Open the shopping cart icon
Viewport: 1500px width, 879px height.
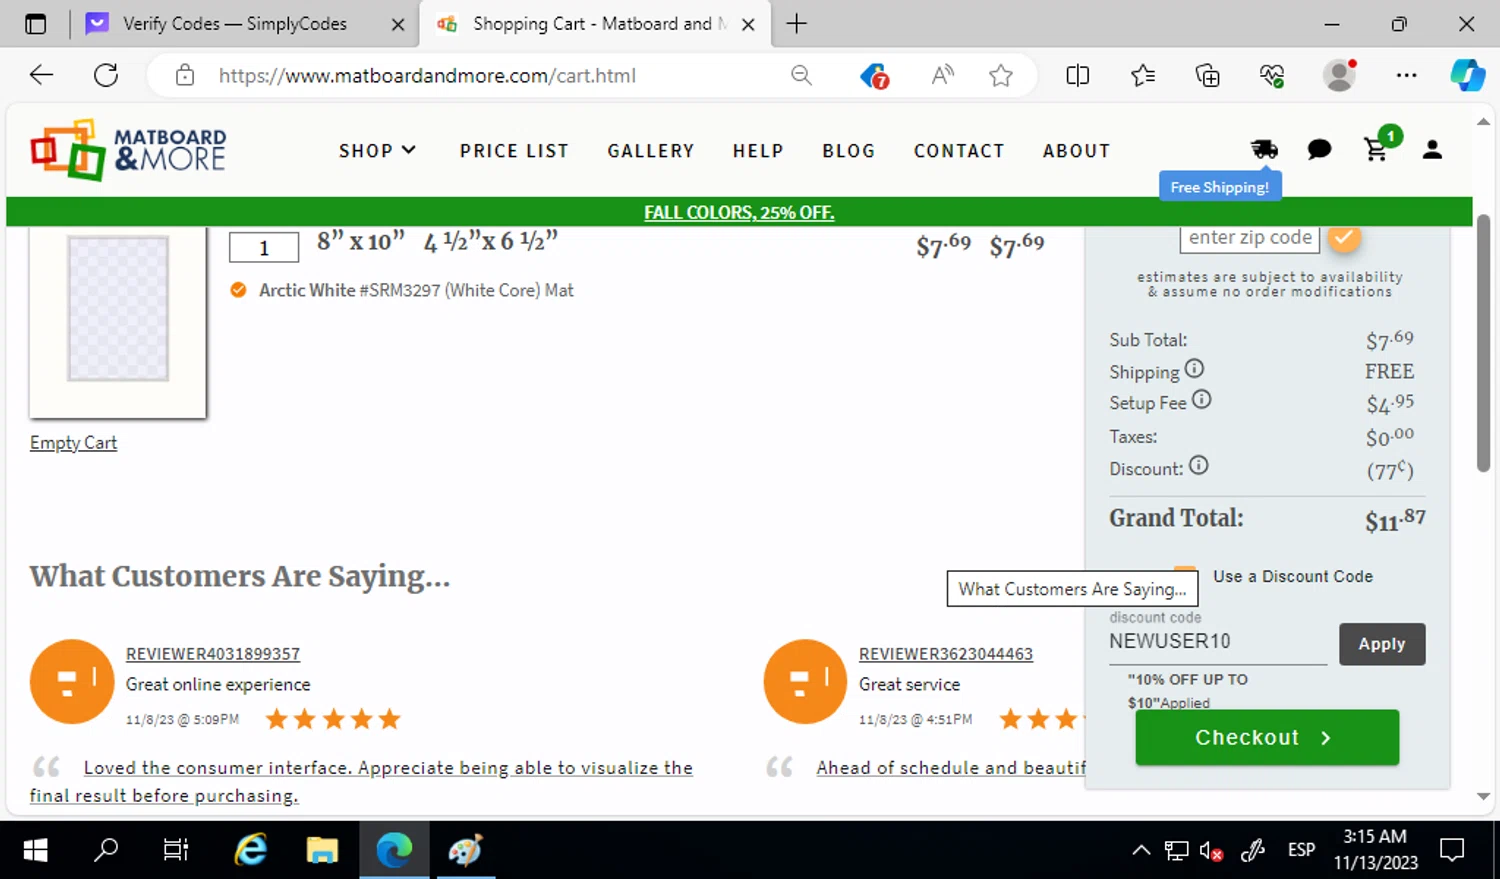point(1376,149)
